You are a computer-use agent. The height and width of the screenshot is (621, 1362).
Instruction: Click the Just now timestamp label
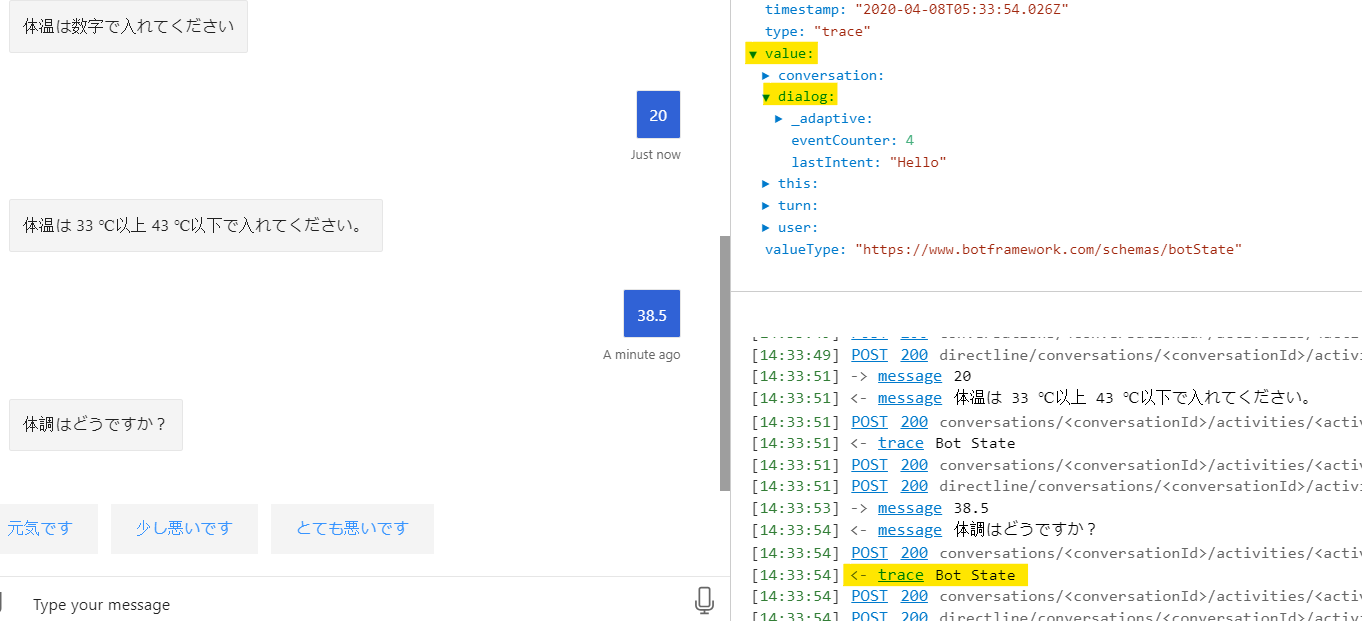tap(655, 155)
